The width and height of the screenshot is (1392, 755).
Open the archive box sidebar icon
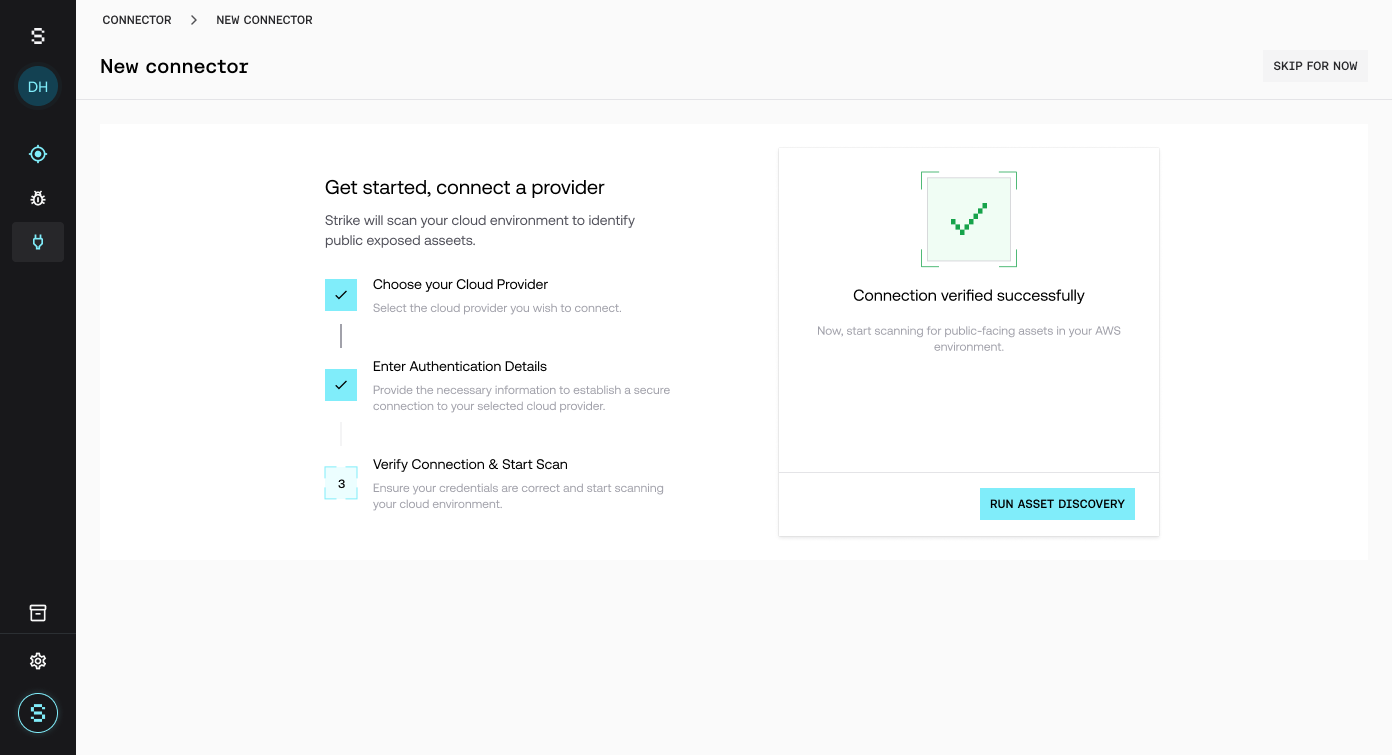(x=38, y=613)
